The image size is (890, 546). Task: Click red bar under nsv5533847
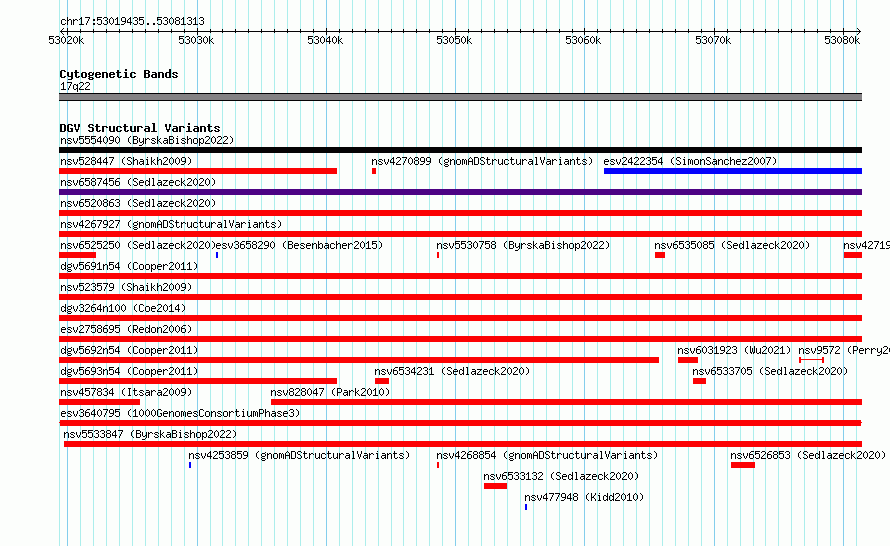click(x=463, y=444)
